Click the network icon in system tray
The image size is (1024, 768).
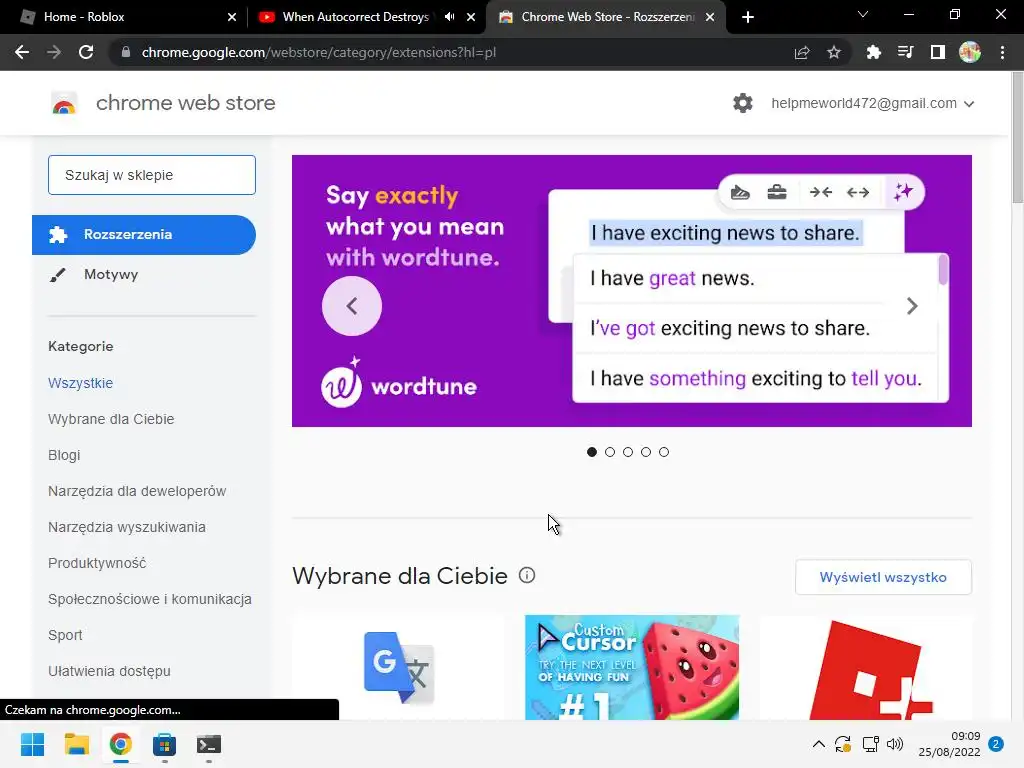(870, 744)
